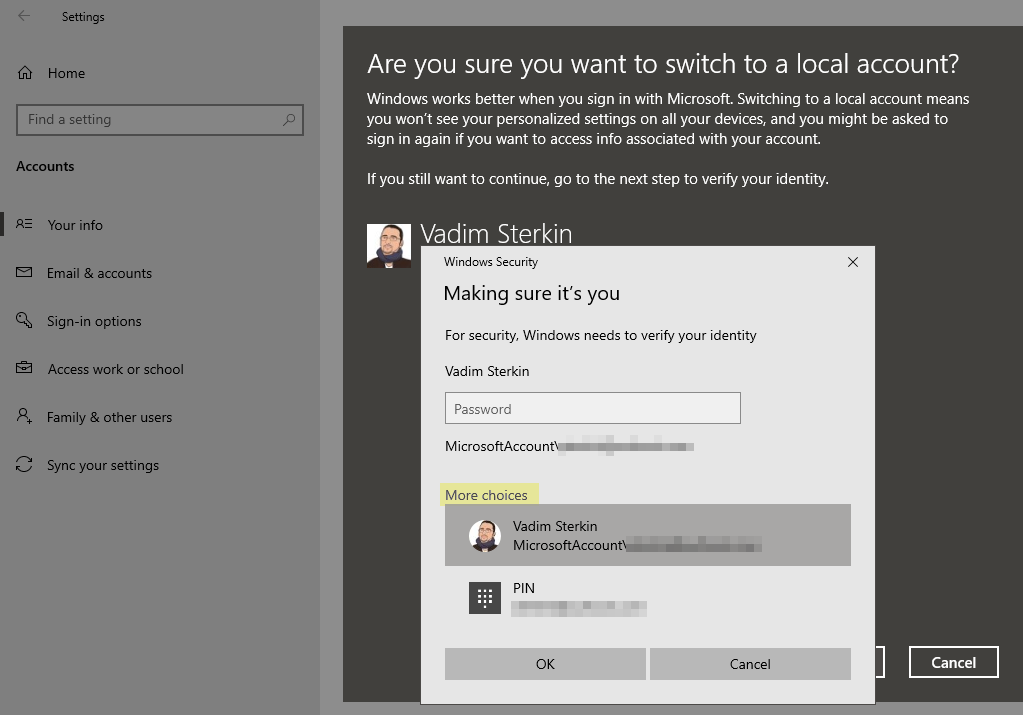
Task: Click avatar in the Microsoft account choice
Action: 485,536
